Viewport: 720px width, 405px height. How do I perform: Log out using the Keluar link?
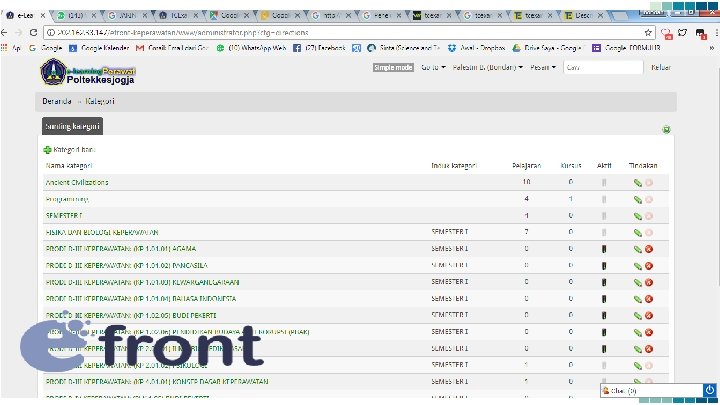(x=661, y=68)
